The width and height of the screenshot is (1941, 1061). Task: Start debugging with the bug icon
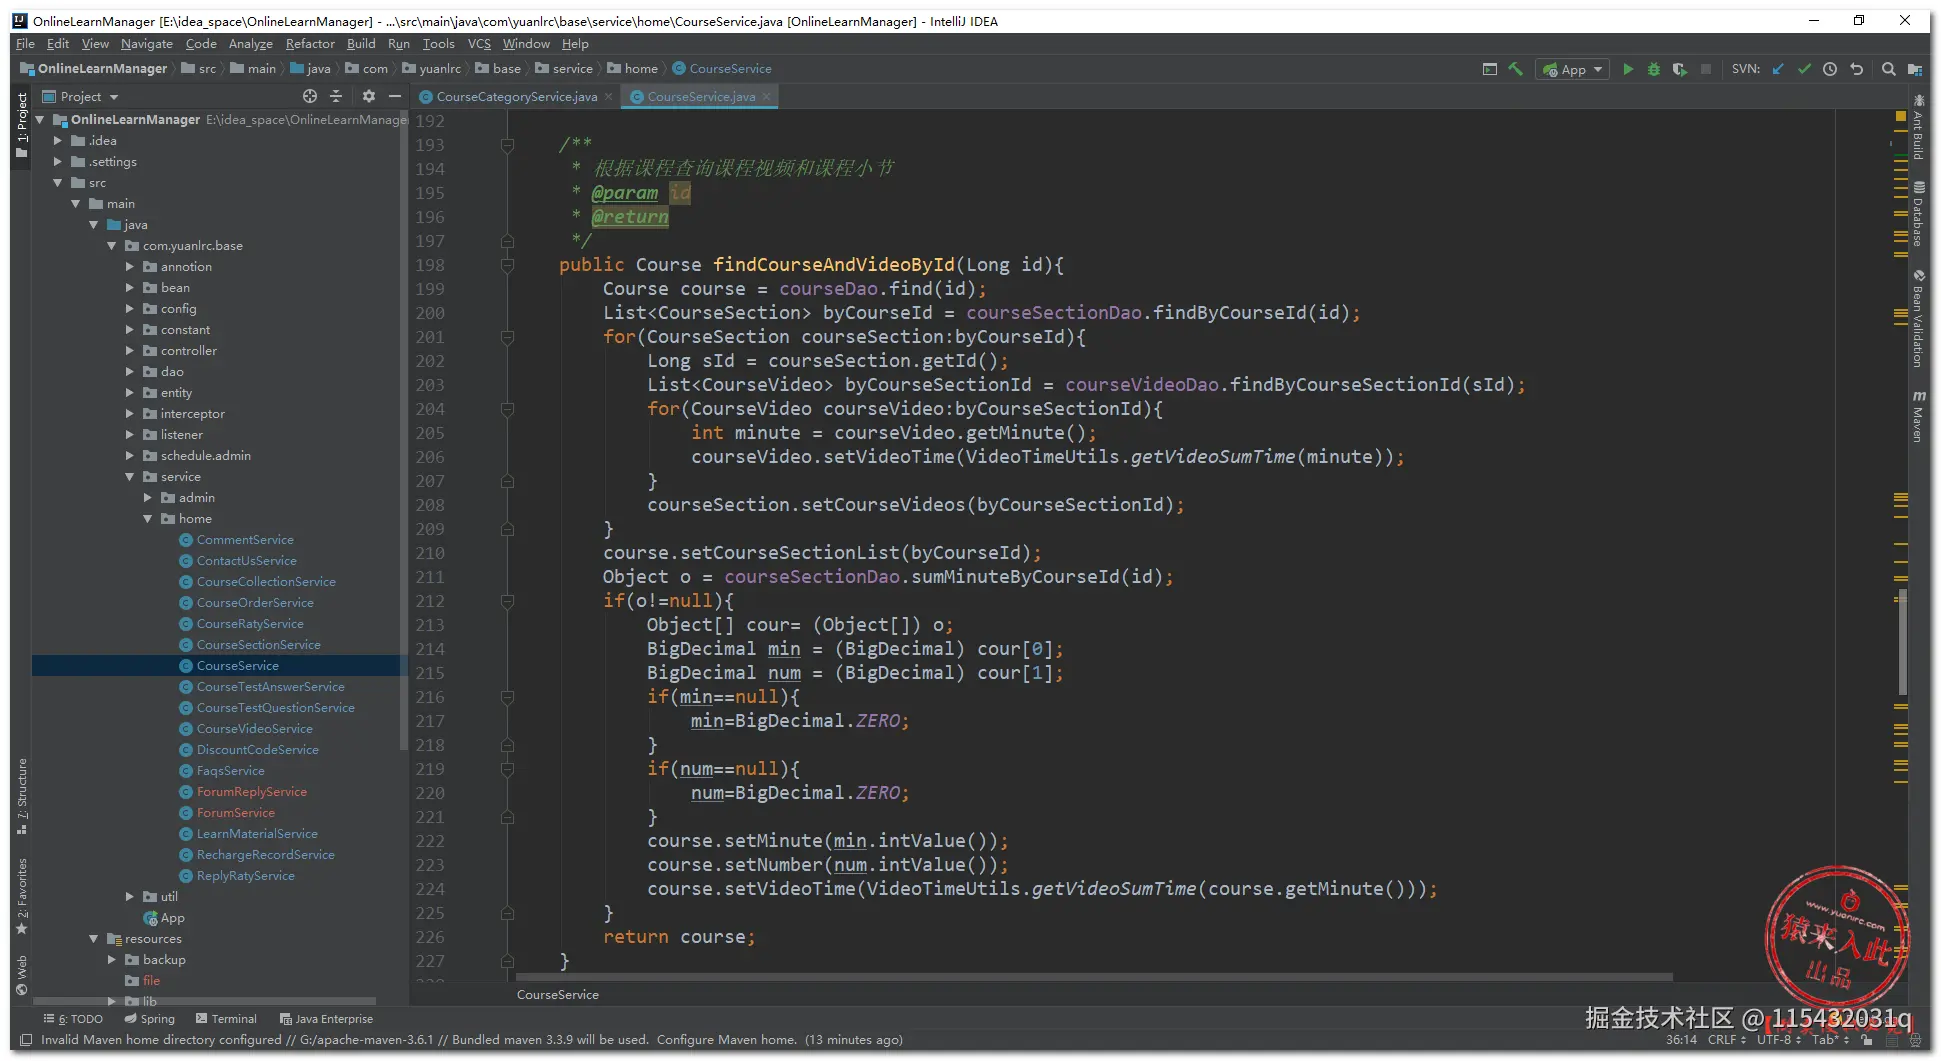point(1654,69)
